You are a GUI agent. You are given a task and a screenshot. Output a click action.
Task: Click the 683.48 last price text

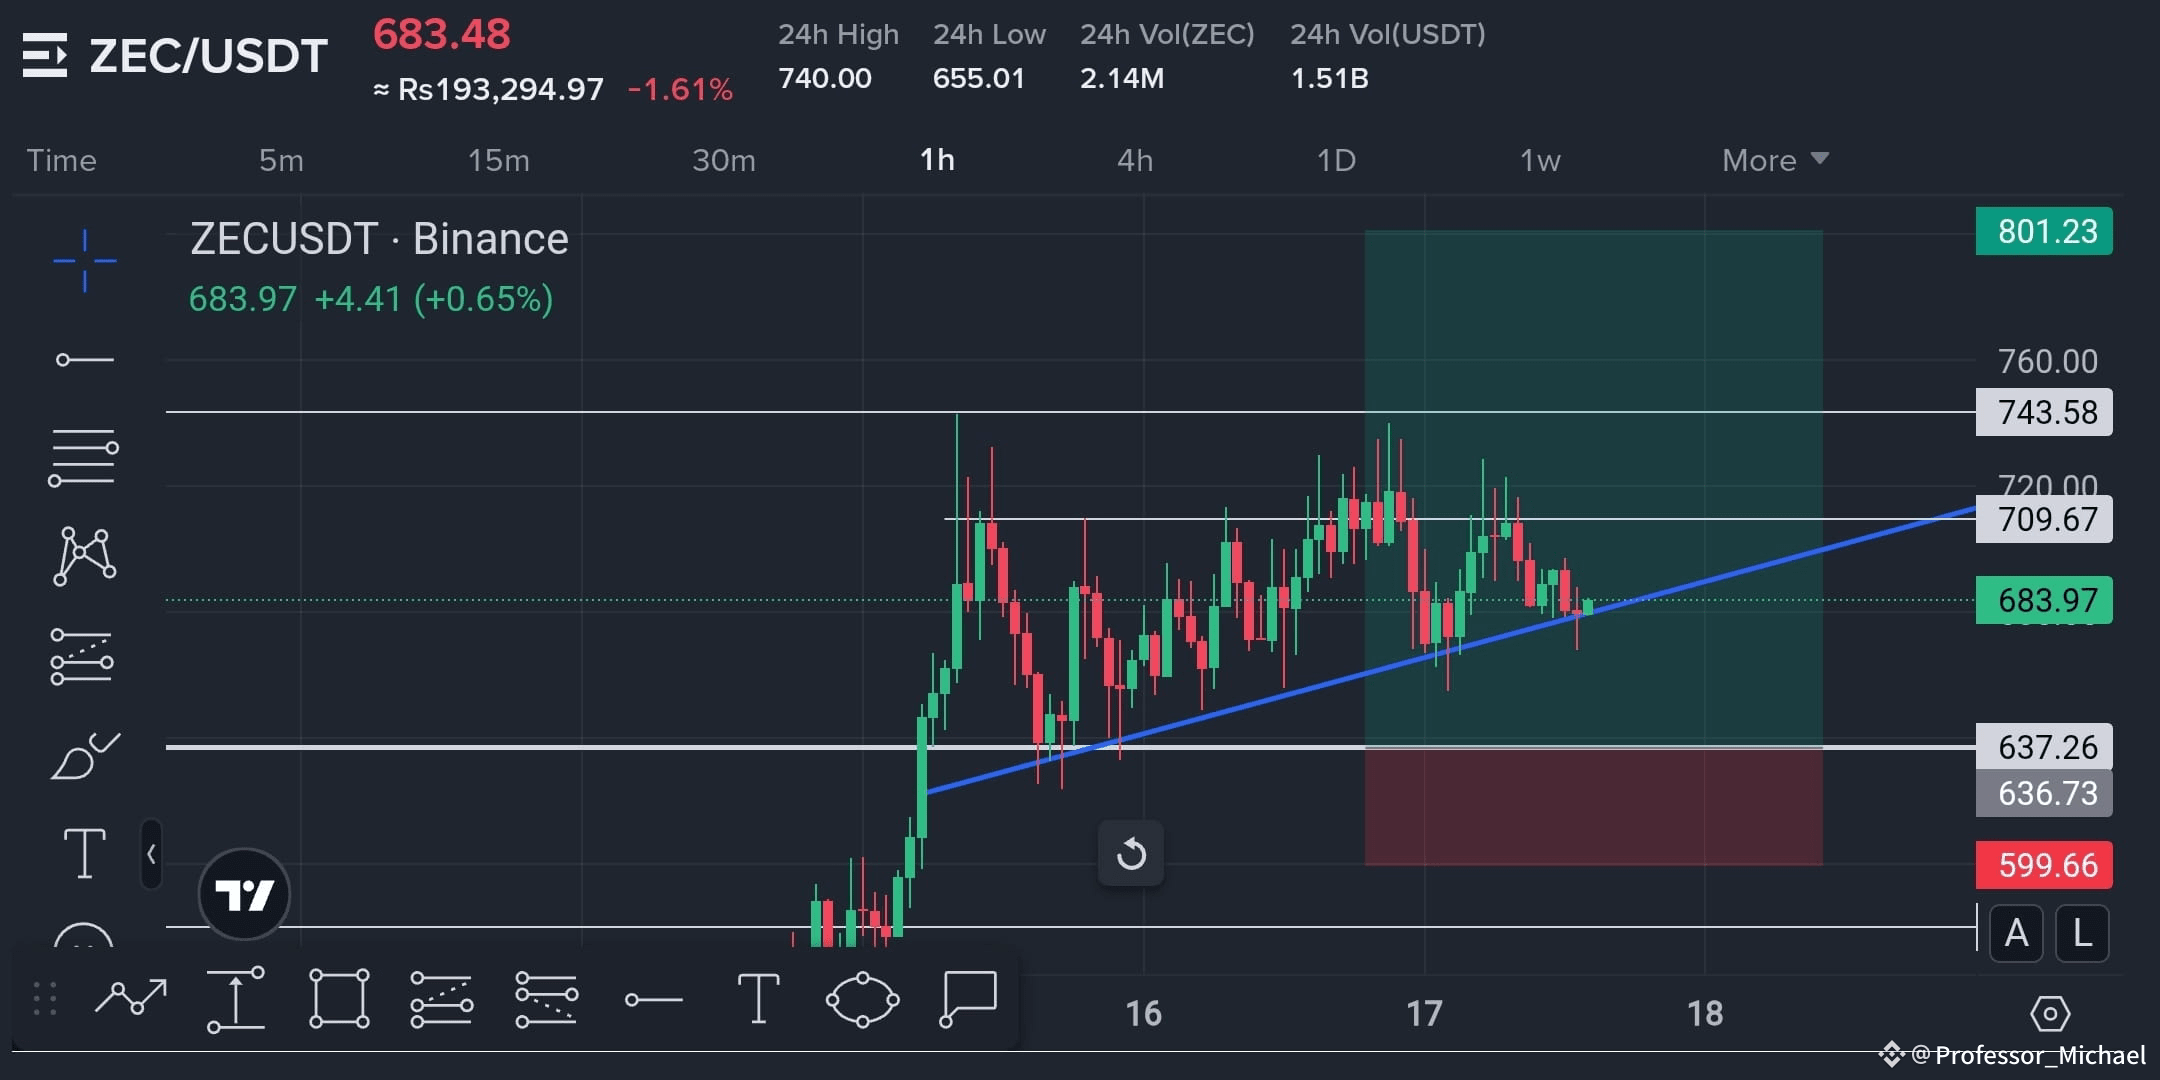(441, 35)
